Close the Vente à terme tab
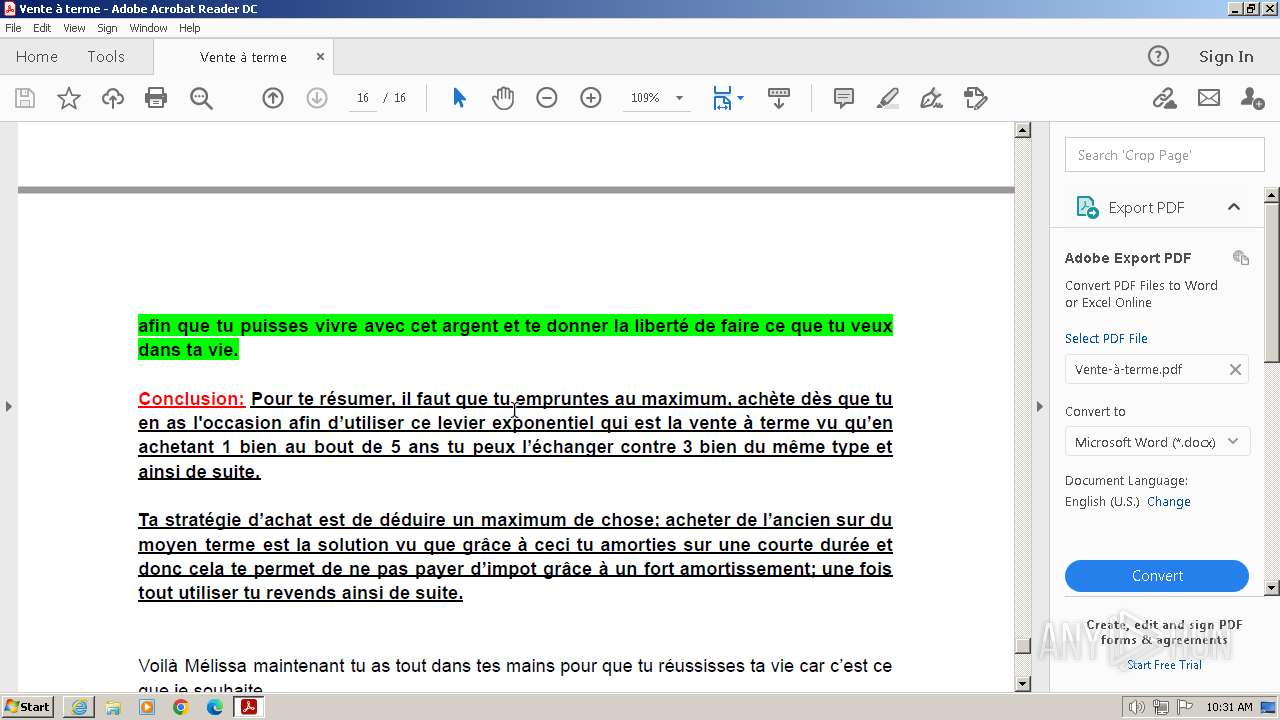 pyautogui.click(x=320, y=57)
